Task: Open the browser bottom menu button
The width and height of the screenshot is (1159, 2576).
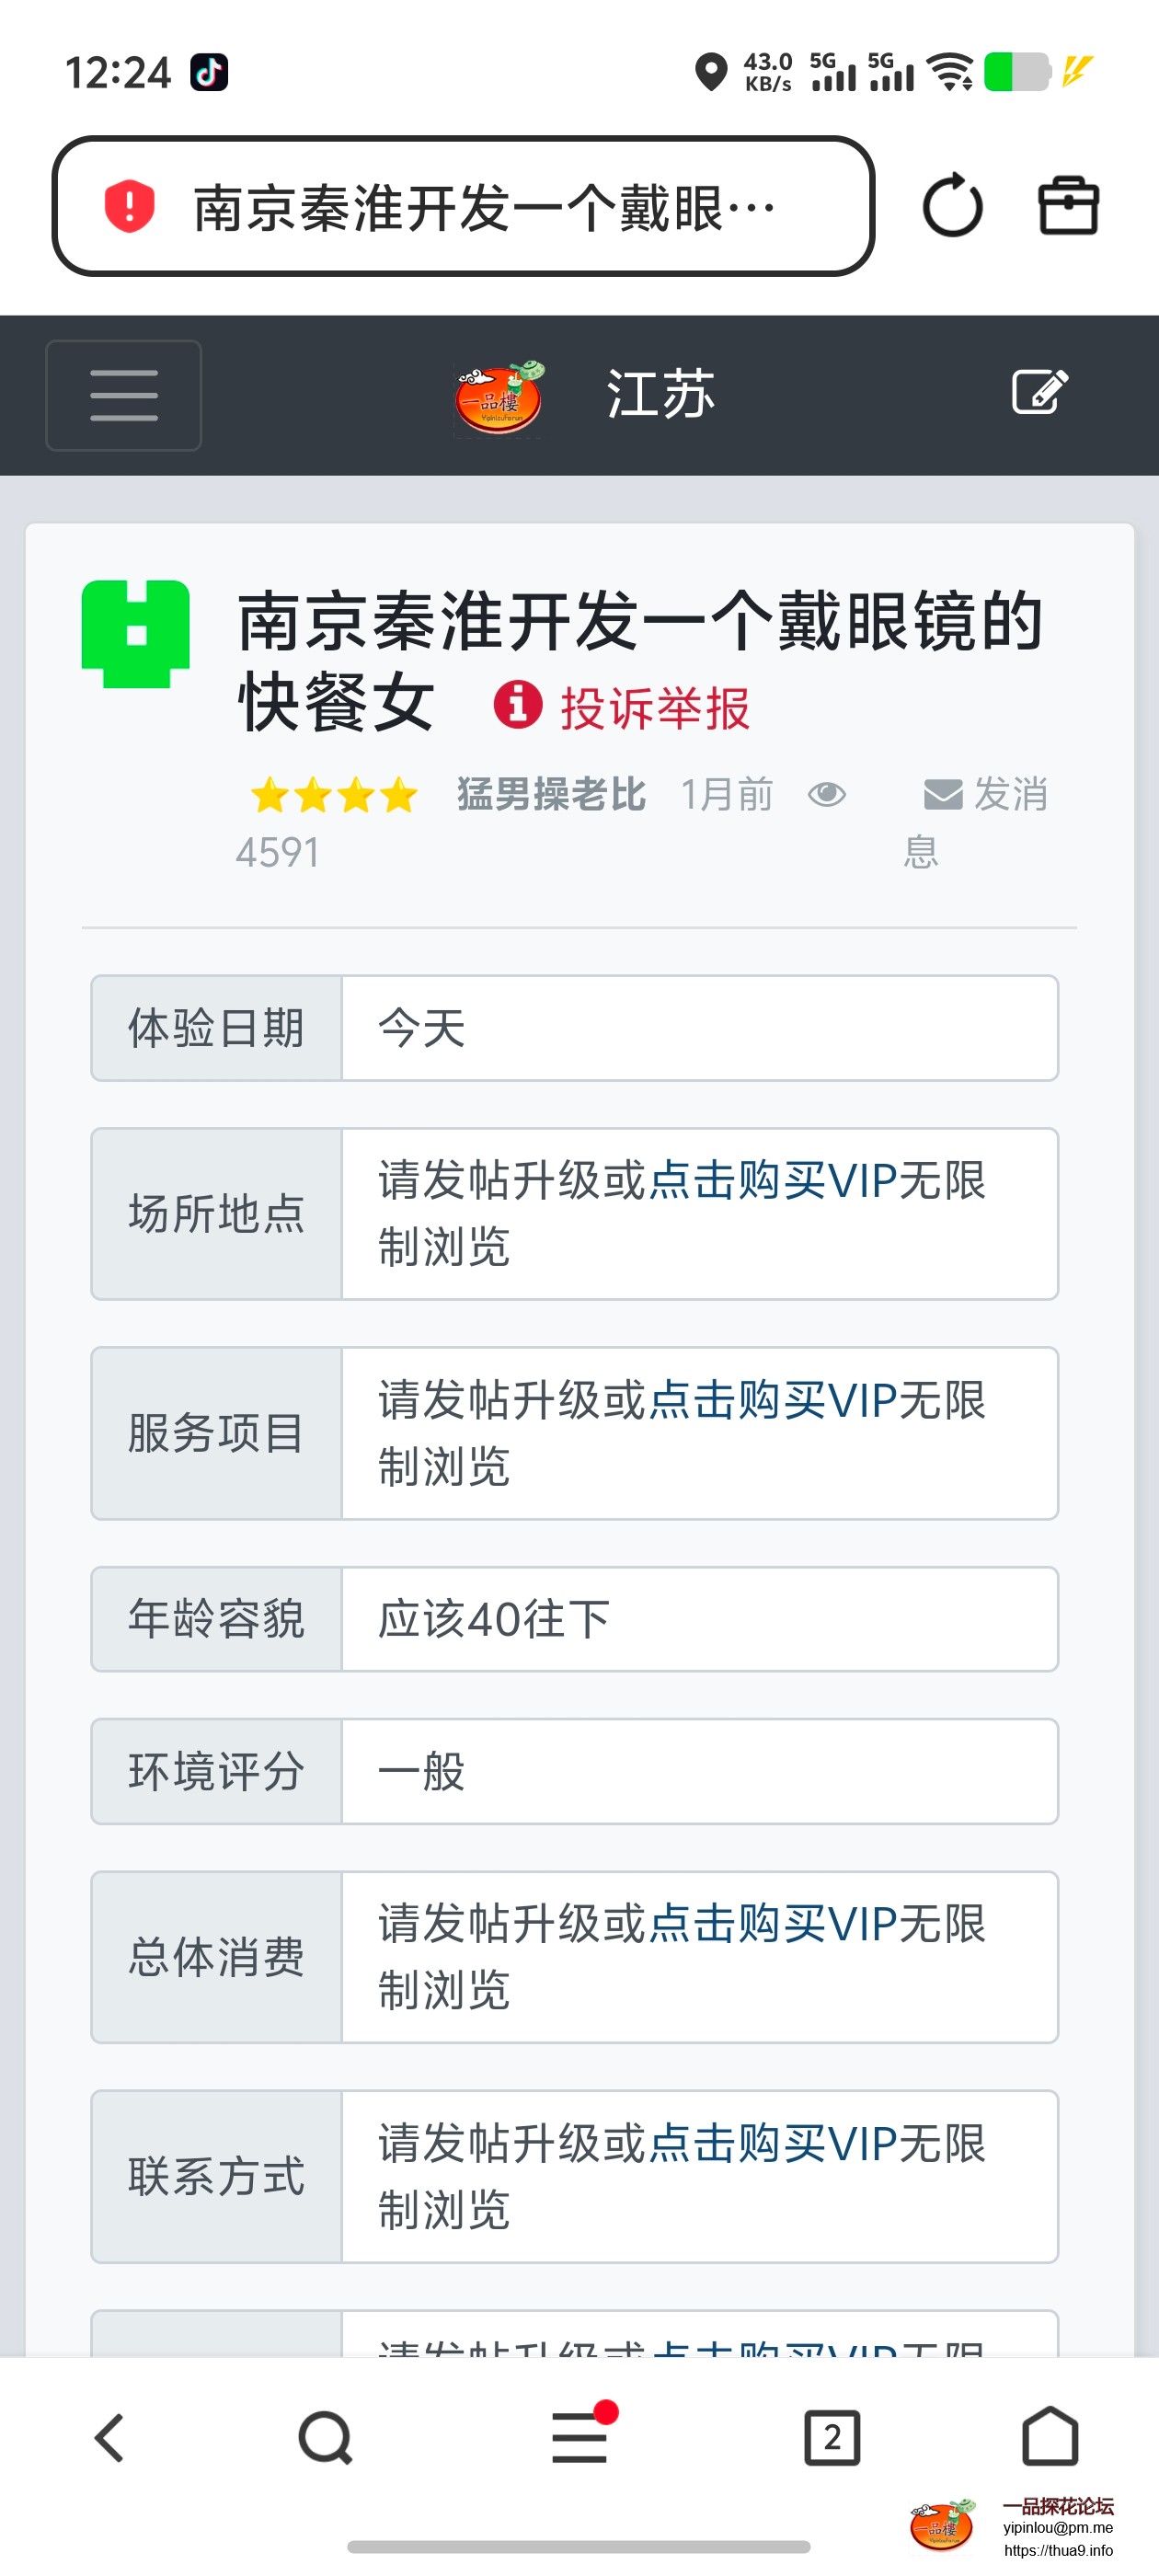Action: click(580, 2438)
